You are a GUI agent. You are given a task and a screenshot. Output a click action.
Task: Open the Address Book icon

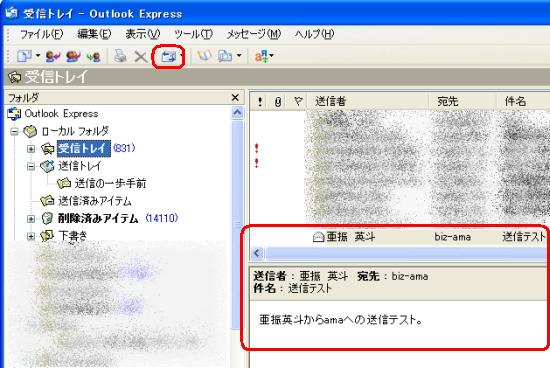[204, 56]
